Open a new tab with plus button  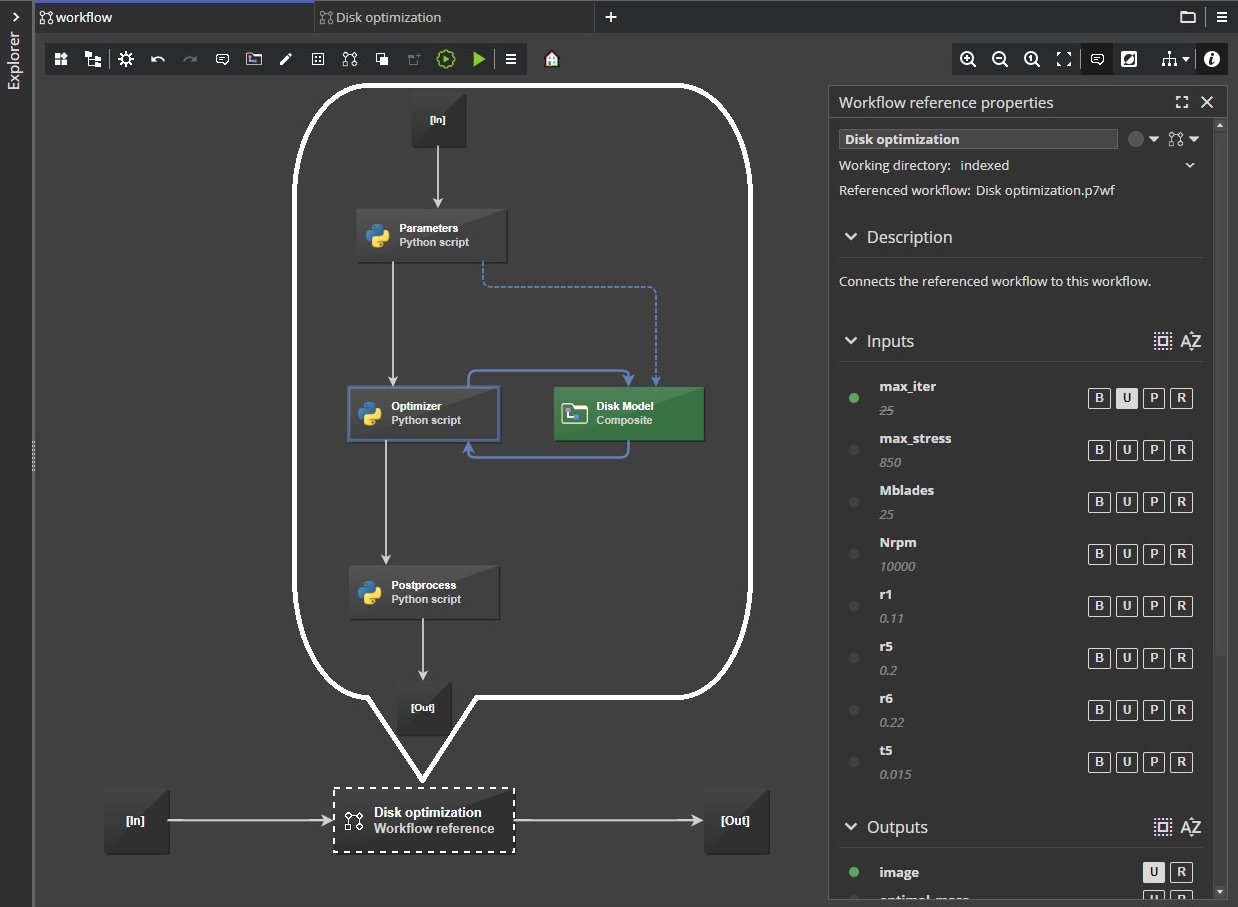[611, 17]
